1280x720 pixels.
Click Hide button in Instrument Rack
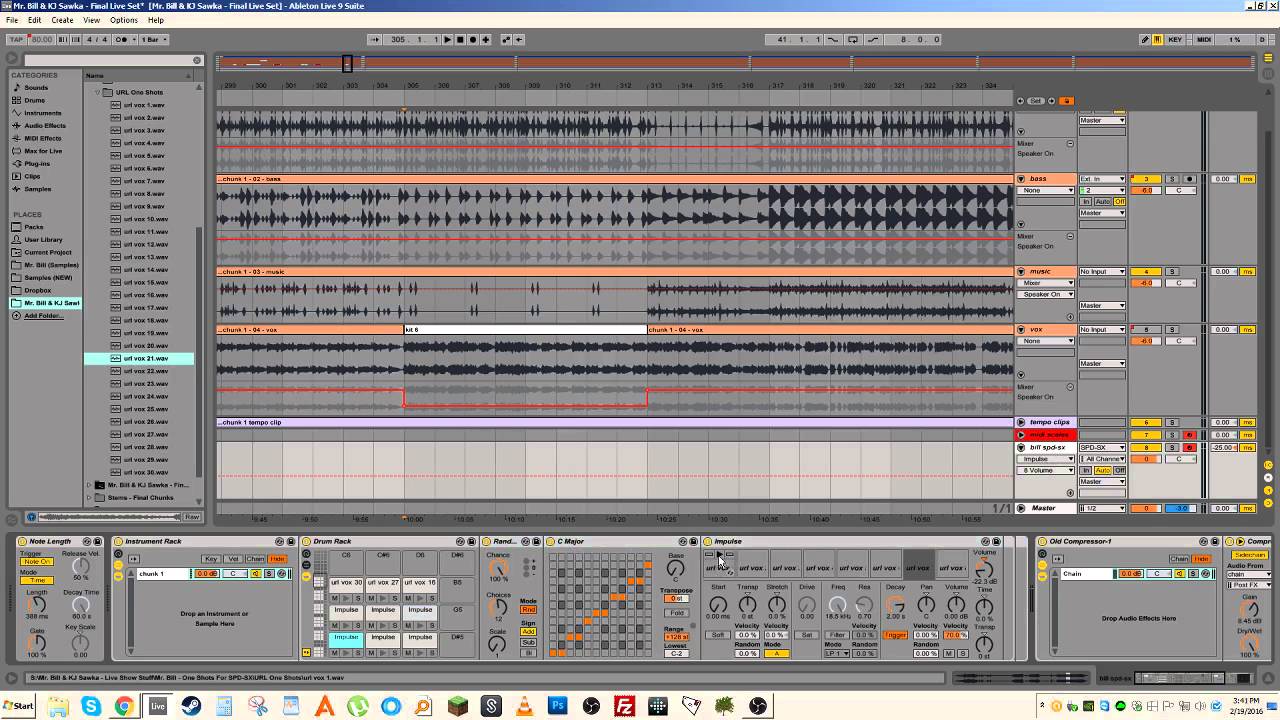click(277, 559)
